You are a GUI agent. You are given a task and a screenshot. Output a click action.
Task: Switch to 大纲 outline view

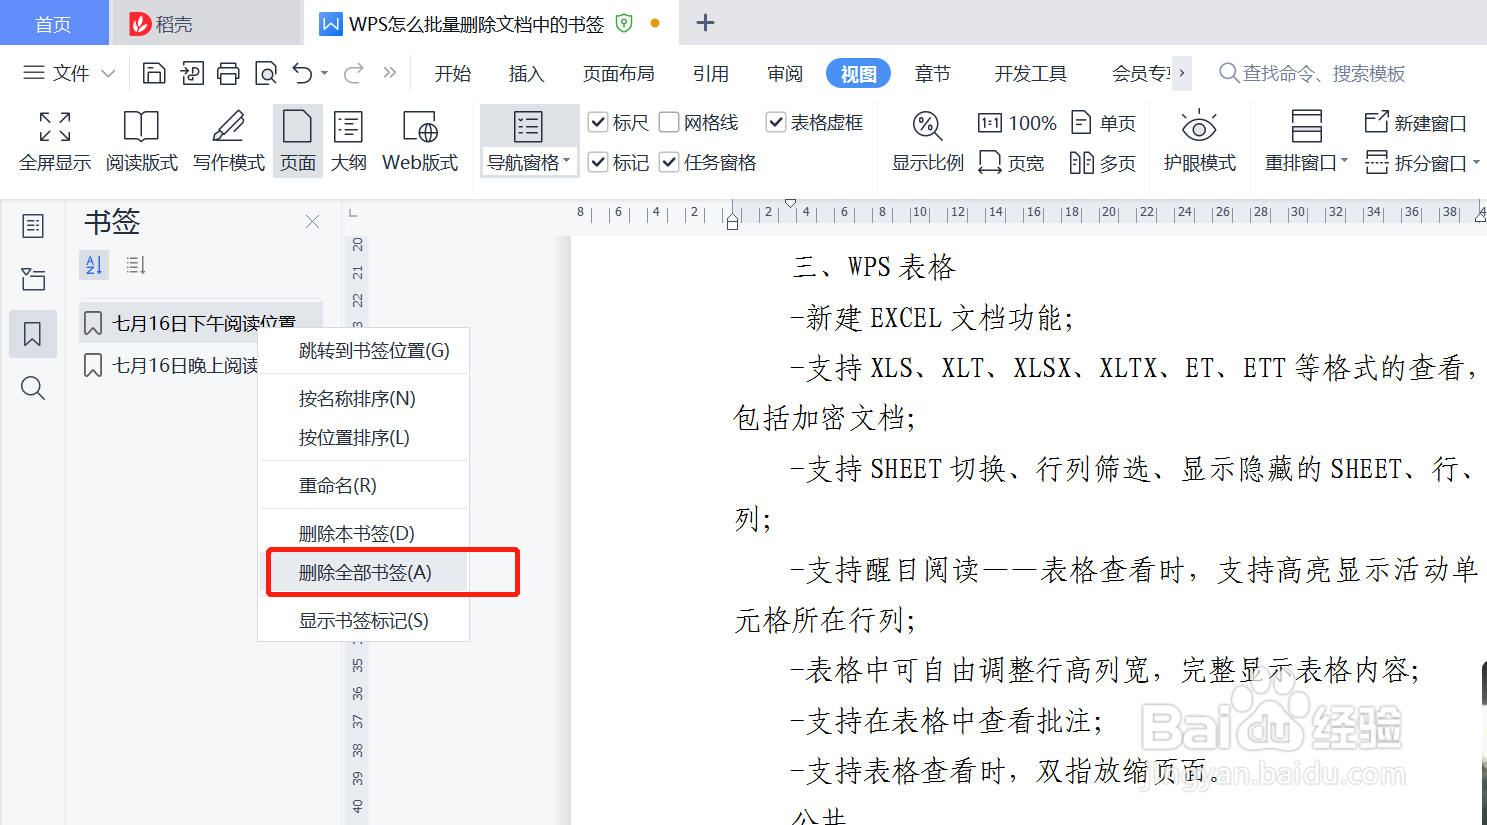coord(348,141)
